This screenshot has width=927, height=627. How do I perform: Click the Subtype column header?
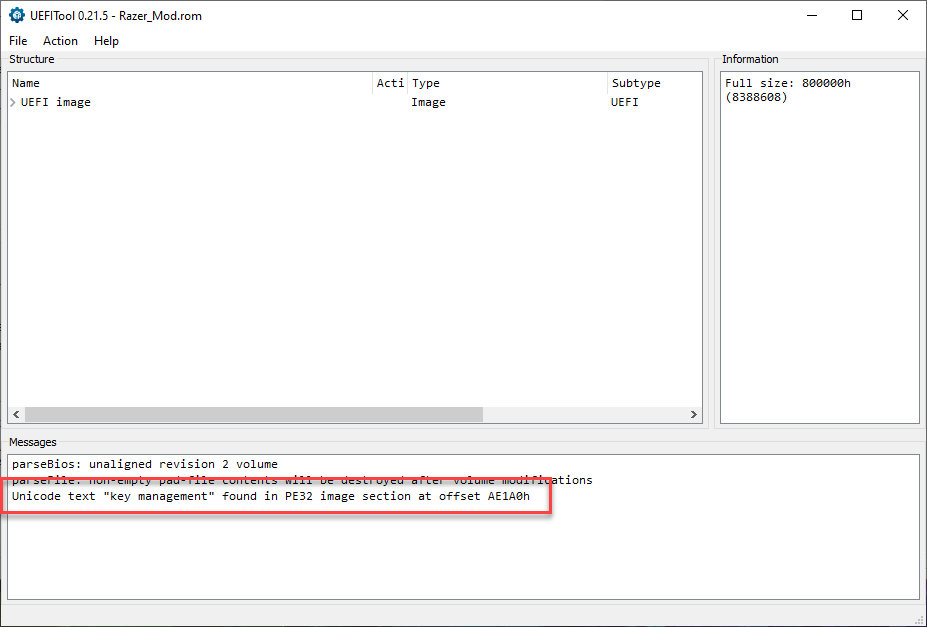654,83
